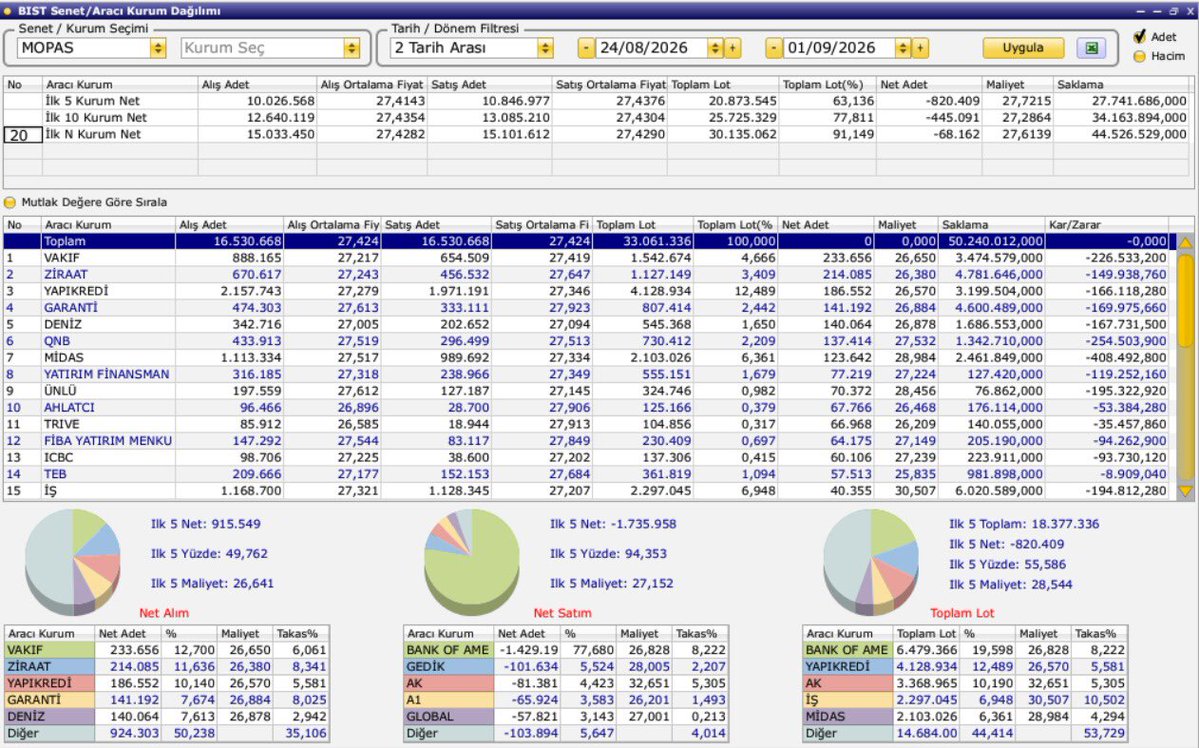Click the Saklama header in broker table
The image size is (1199, 748).
(992, 225)
